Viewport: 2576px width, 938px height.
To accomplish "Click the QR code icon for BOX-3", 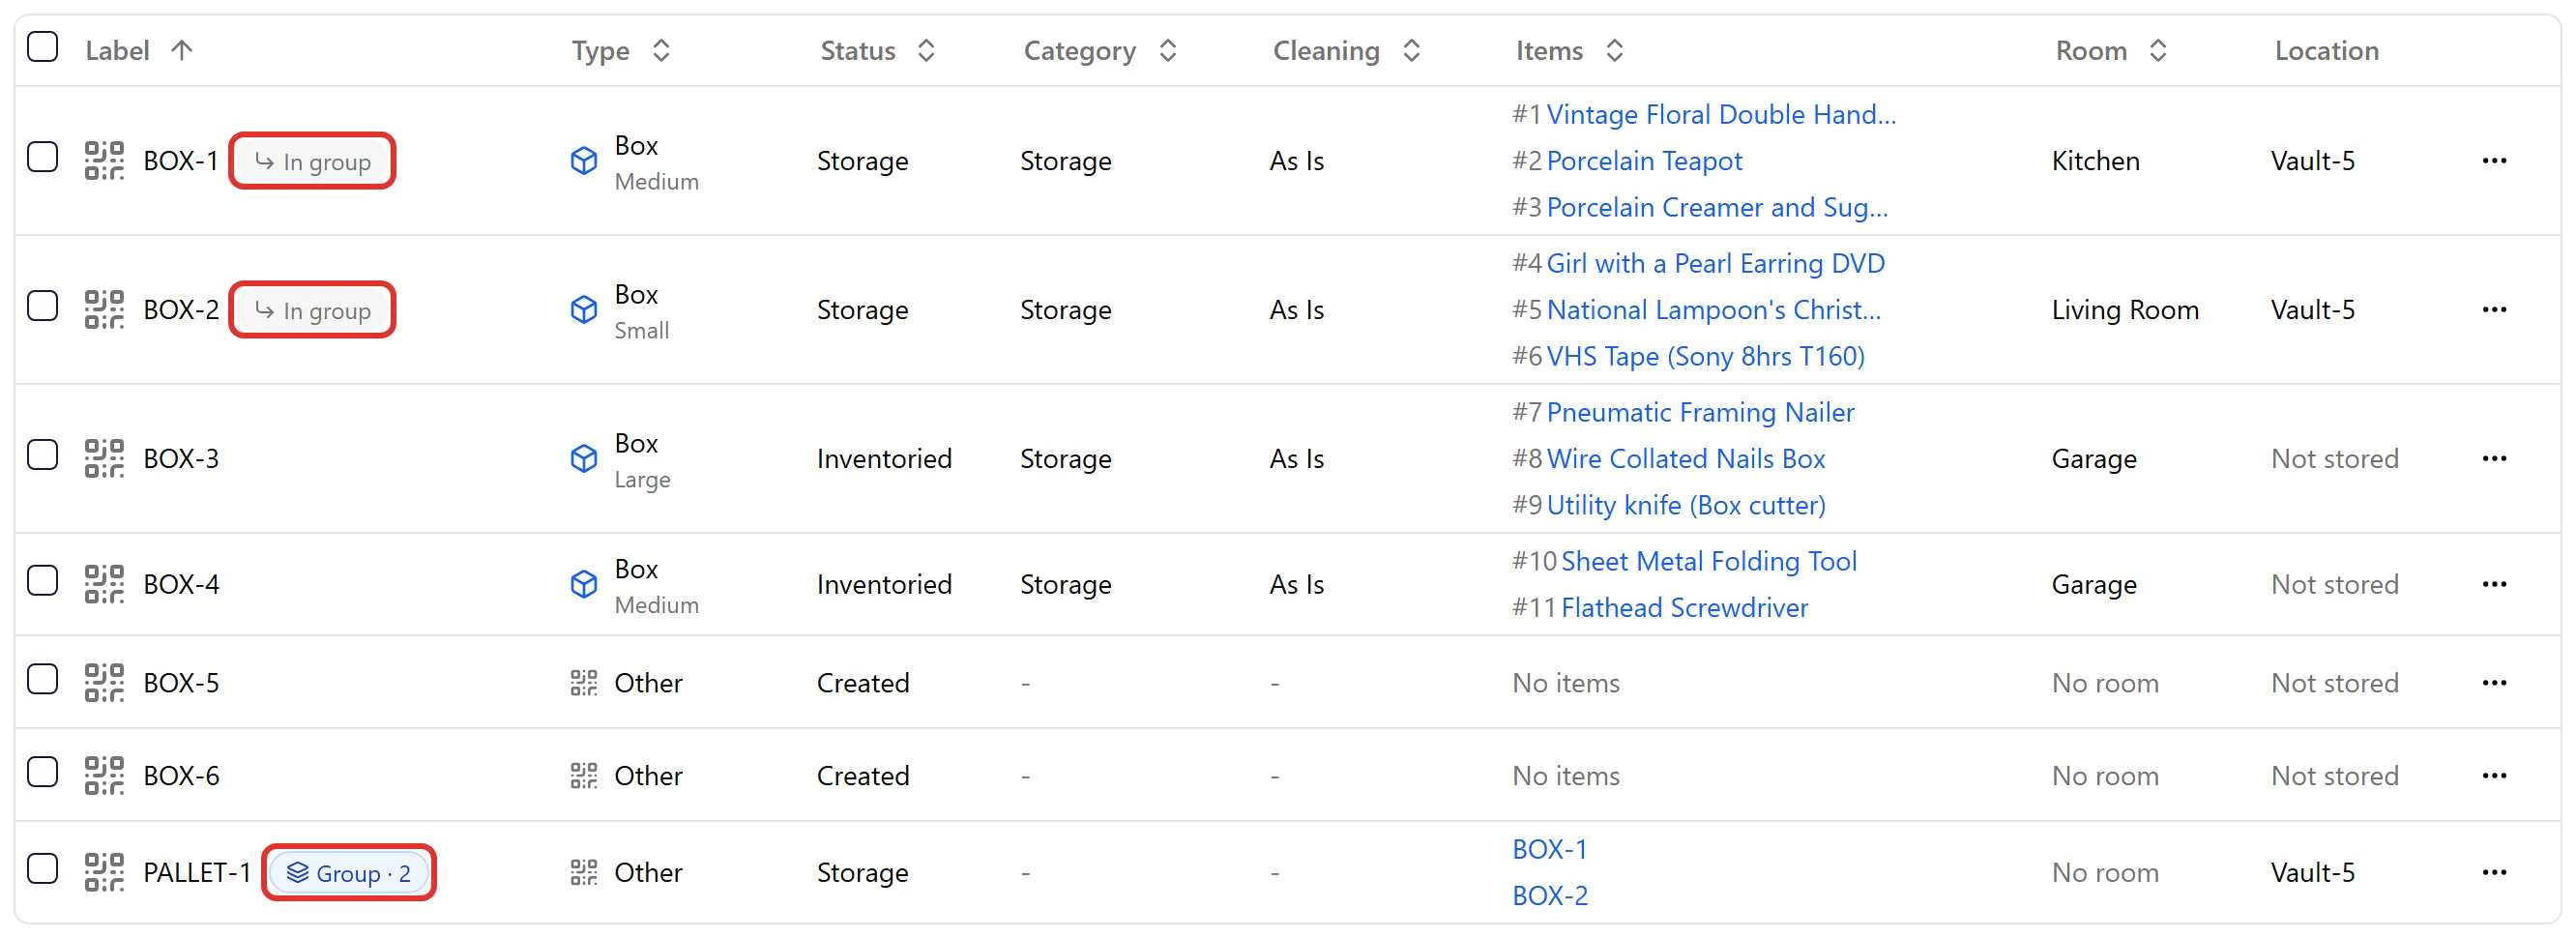I will (x=104, y=458).
